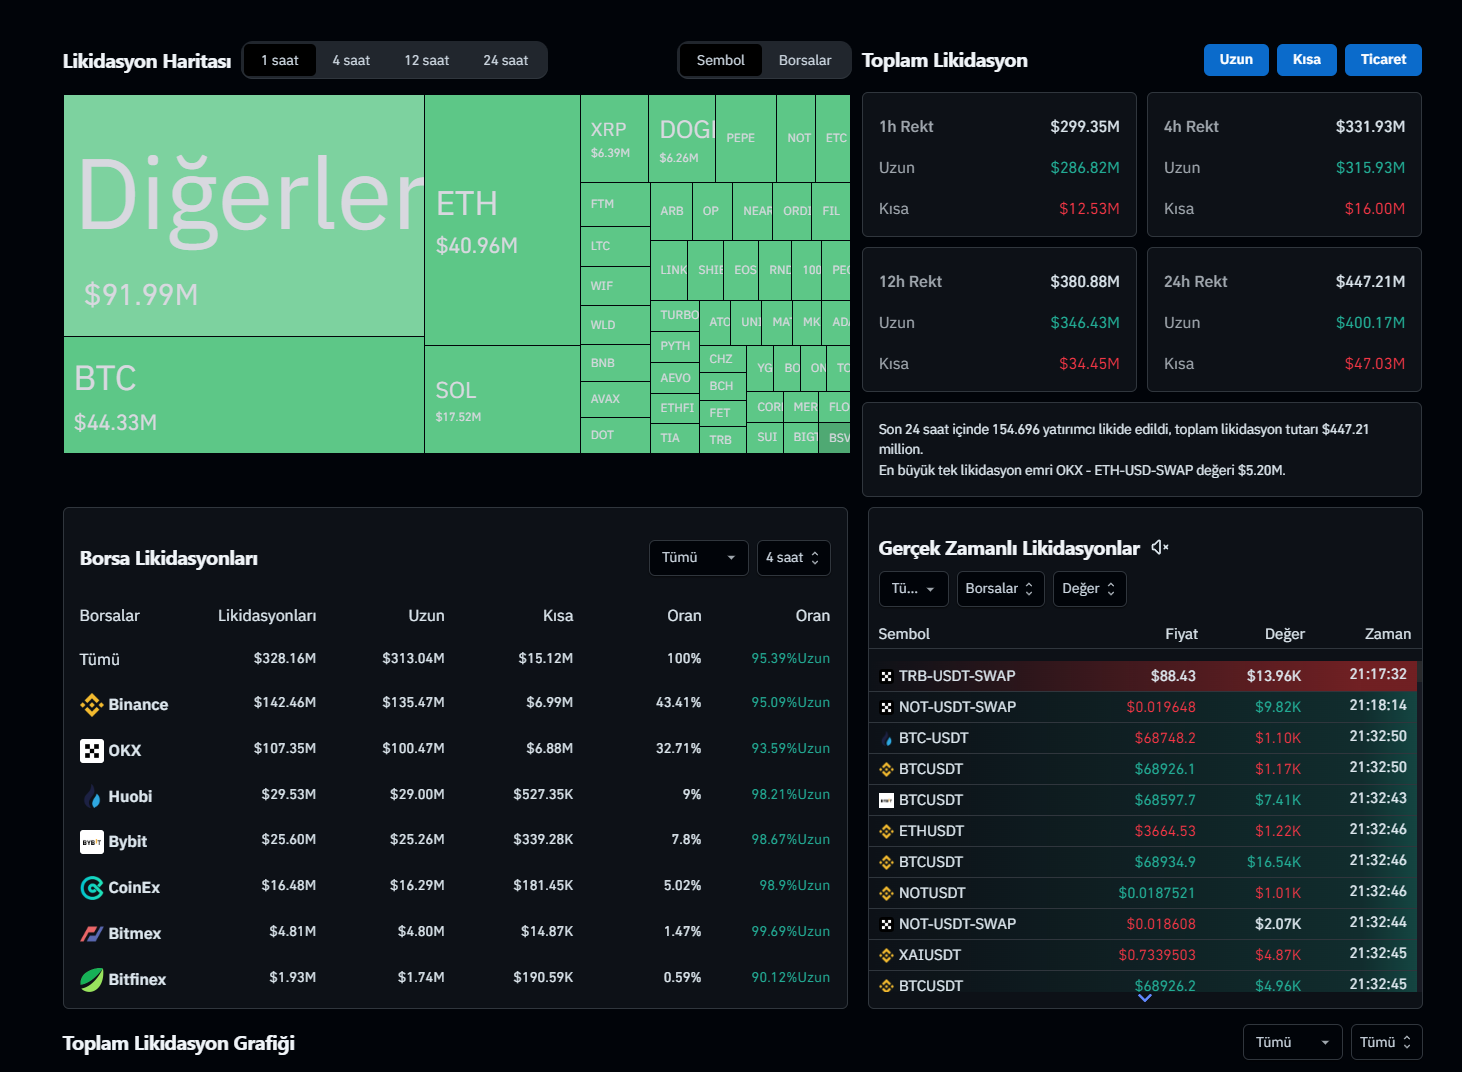Click the Binance icon on BTCUSDT $68926.1 row
Image resolution: width=1462 pixels, height=1072 pixels.
(886, 770)
